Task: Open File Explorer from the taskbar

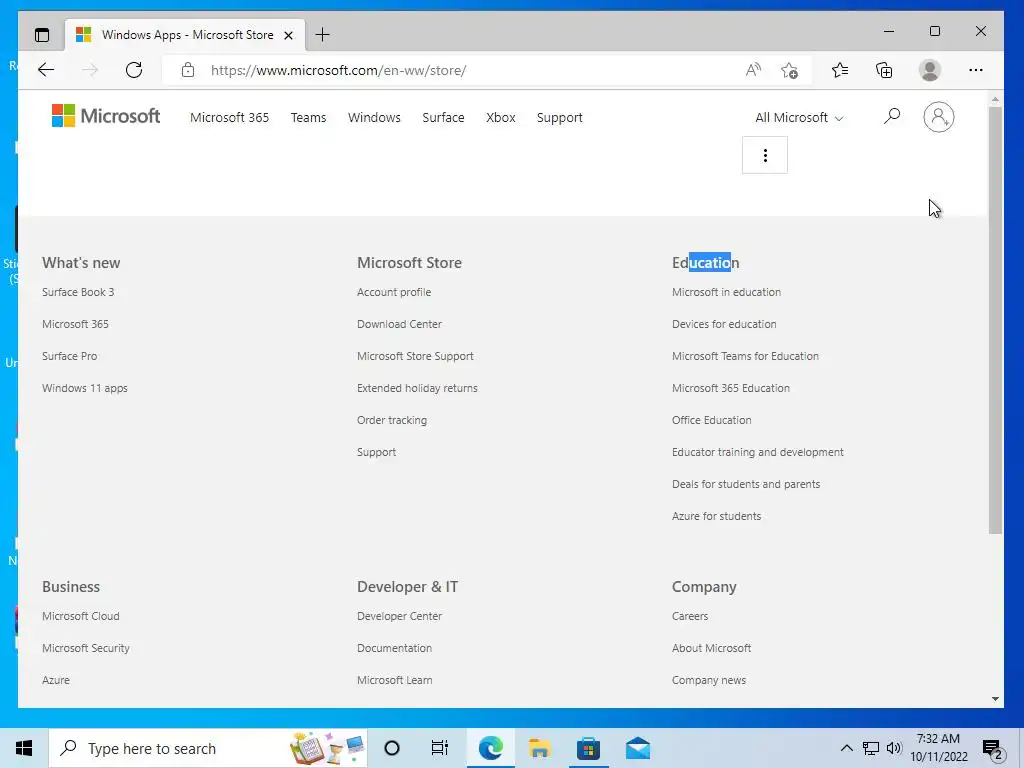Action: [x=539, y=748]
